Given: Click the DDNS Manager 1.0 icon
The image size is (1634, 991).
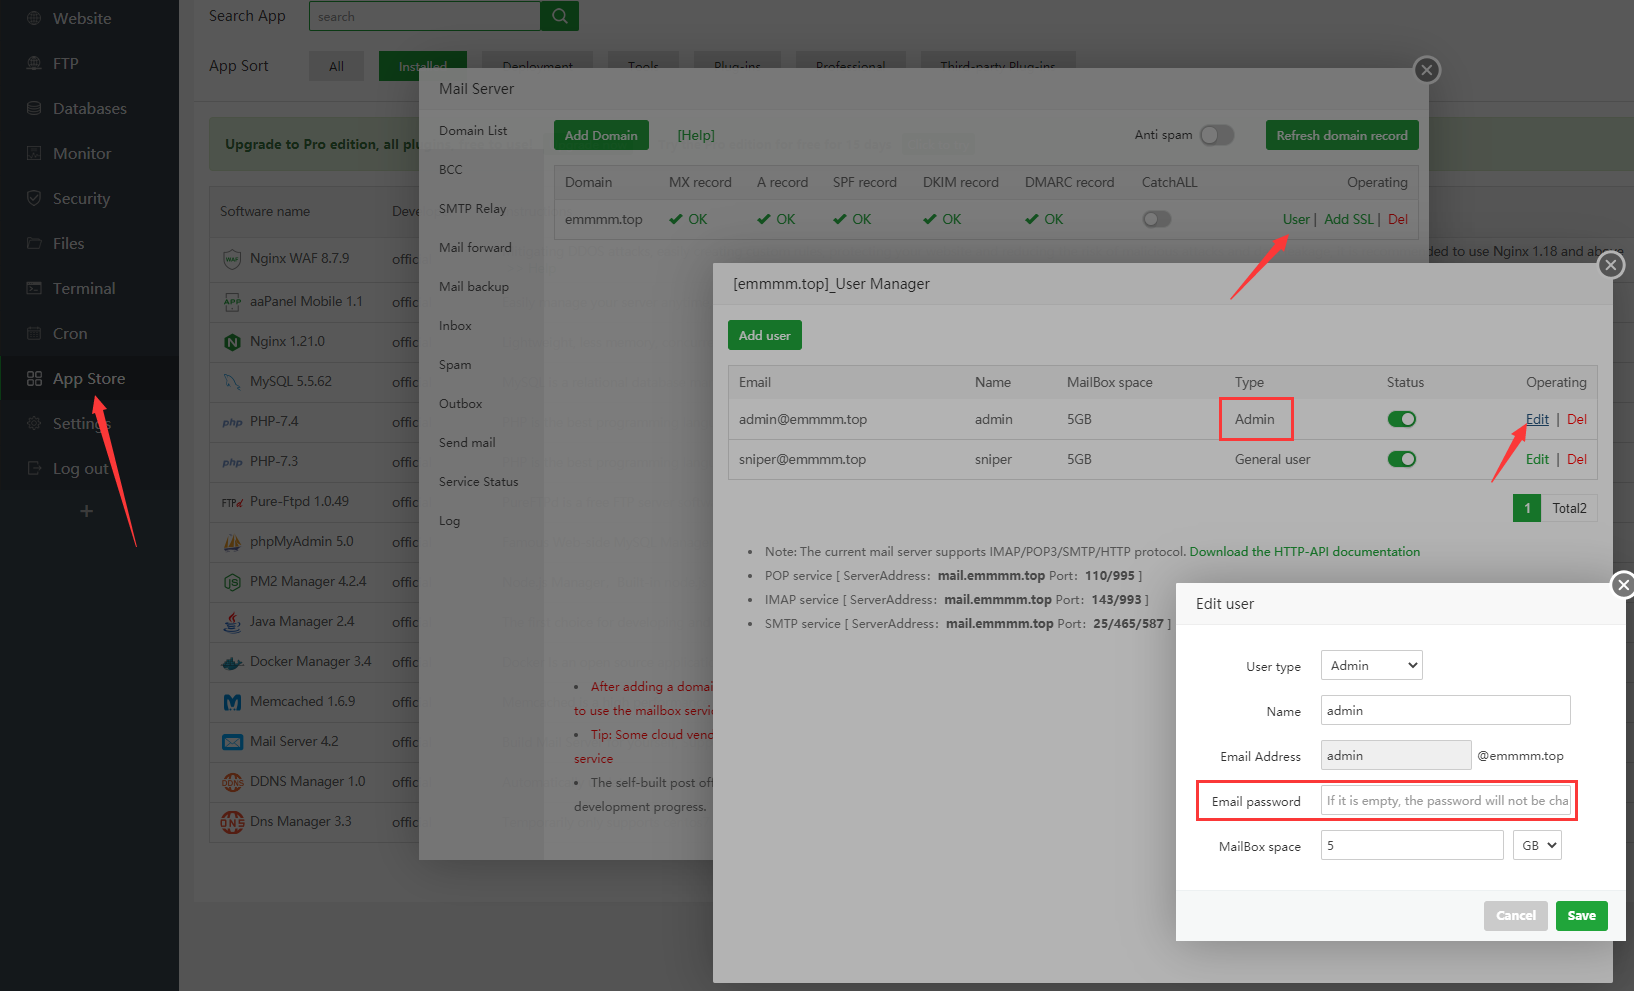Looking at the screenshot, I should [232, 782].
